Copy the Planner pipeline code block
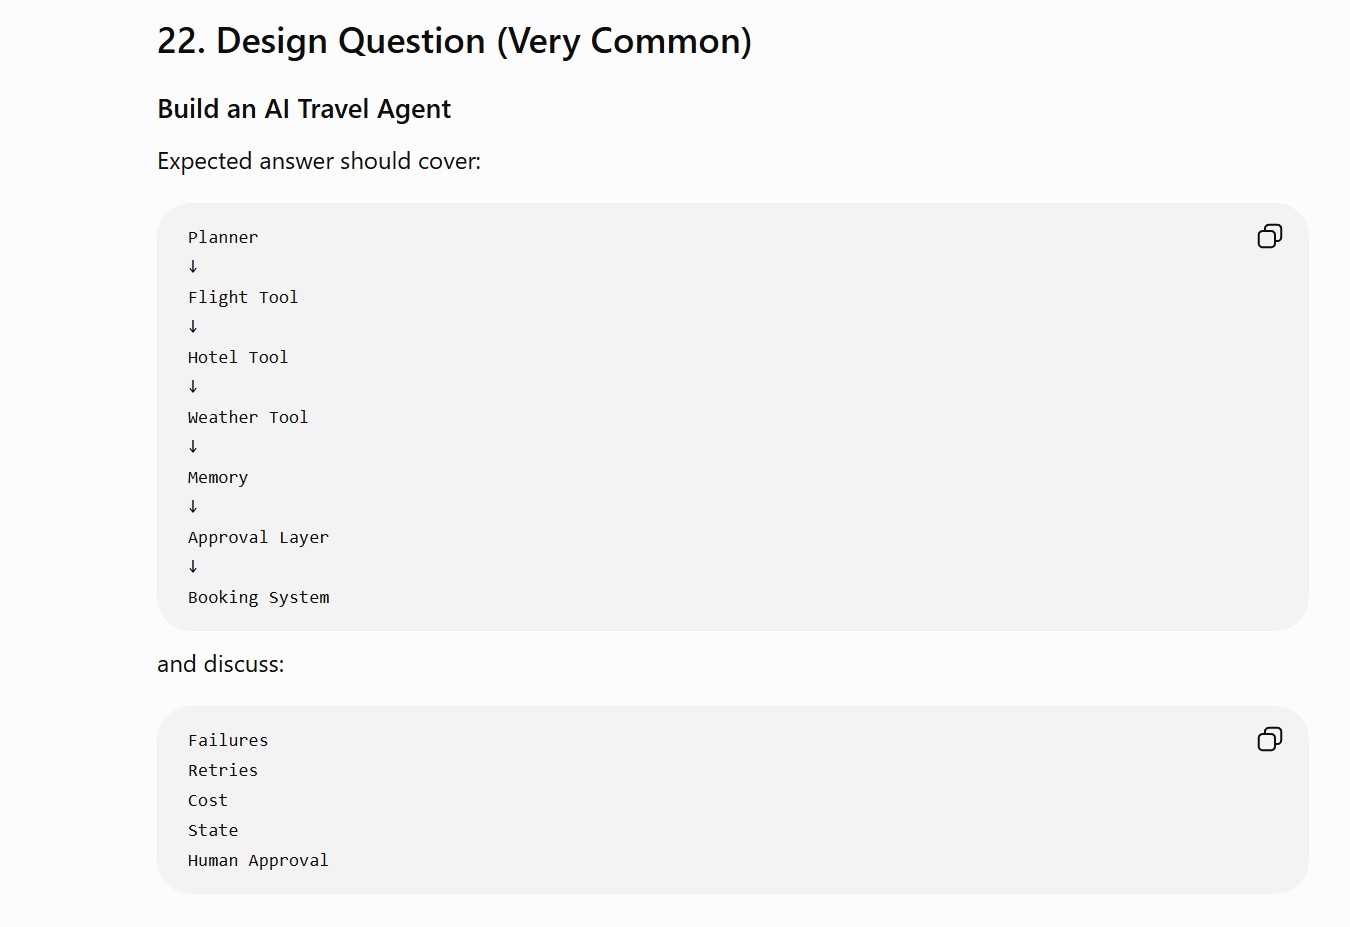 tap(1269, 236)
